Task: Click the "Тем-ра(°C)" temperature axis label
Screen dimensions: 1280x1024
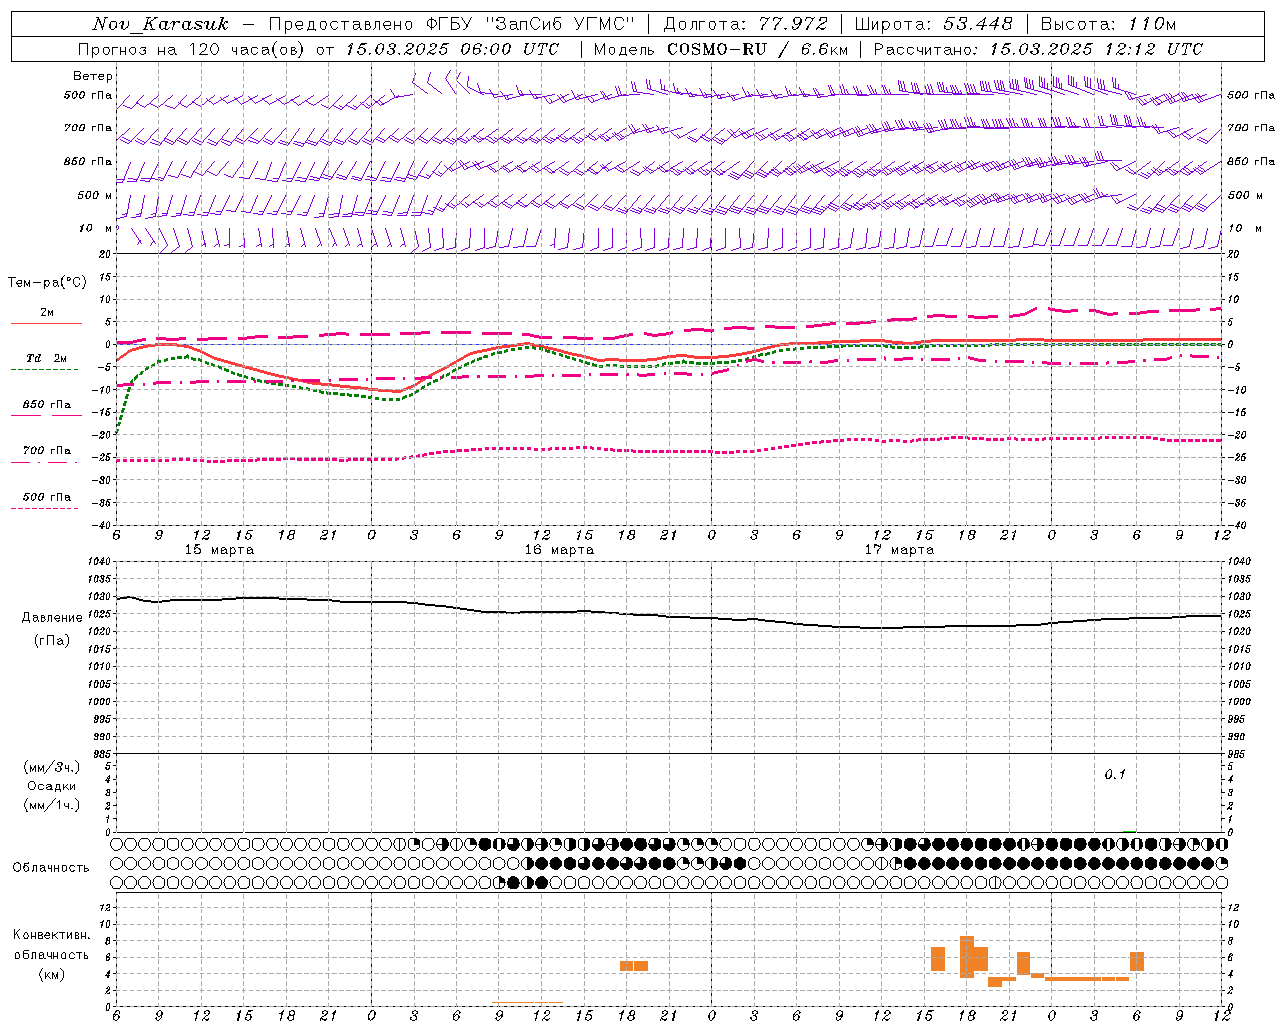Action: (47, 283)
